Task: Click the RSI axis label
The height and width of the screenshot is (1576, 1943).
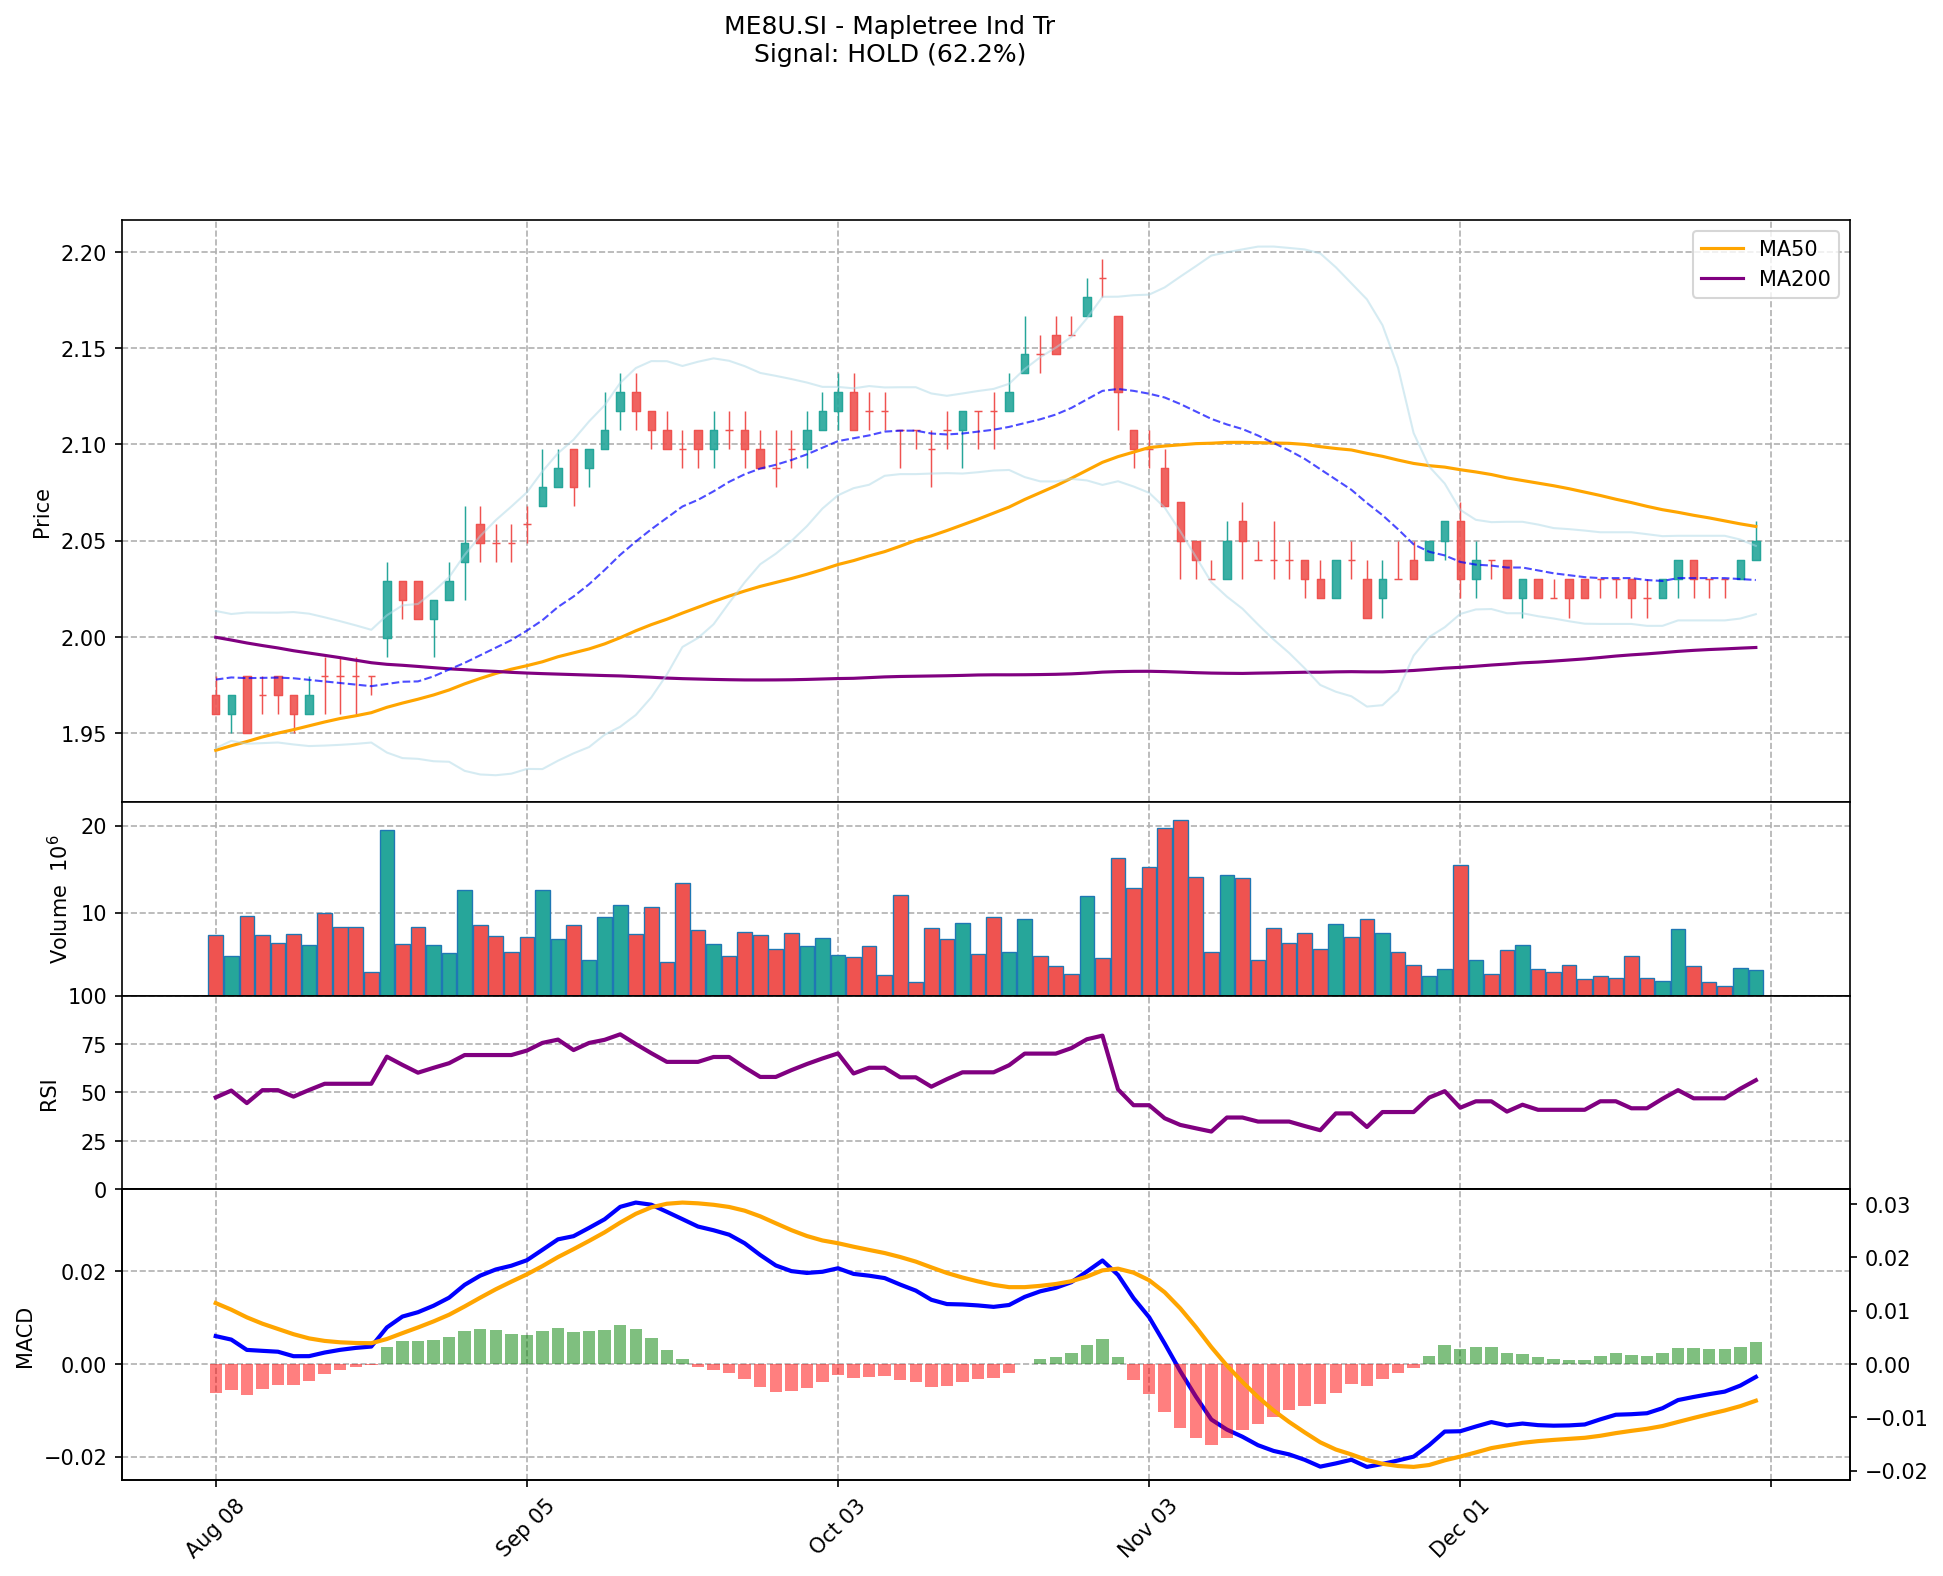Action: (x=48, y=1096)
